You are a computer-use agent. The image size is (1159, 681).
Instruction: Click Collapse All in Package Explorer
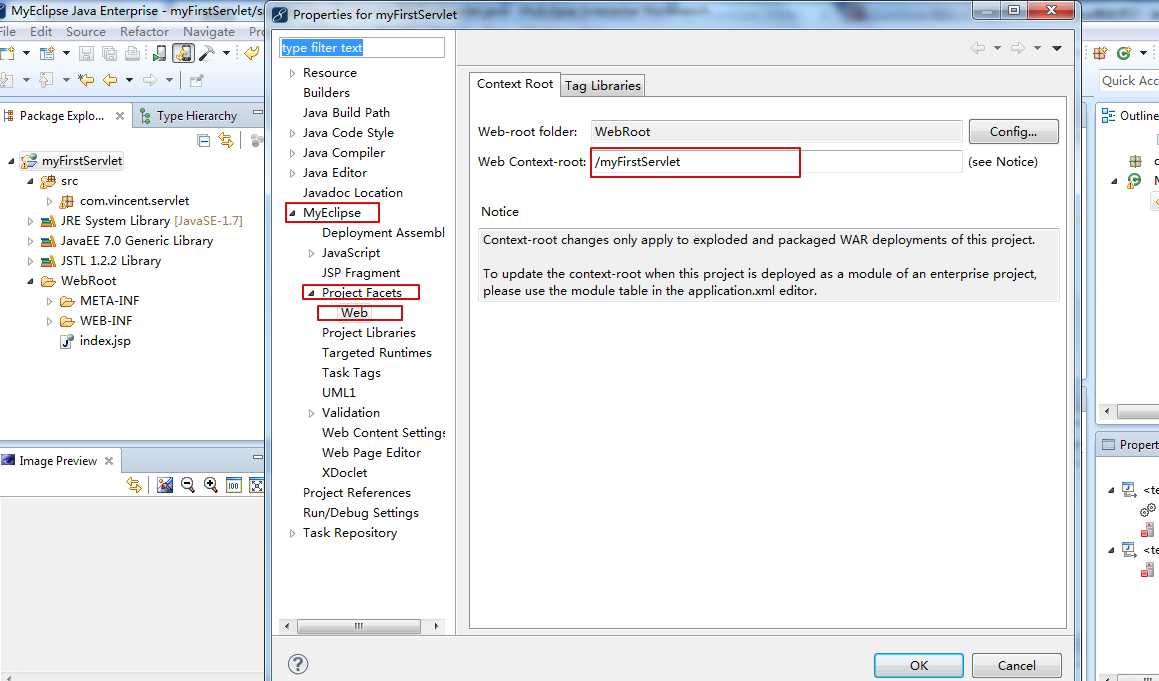(x=204, y=140)
